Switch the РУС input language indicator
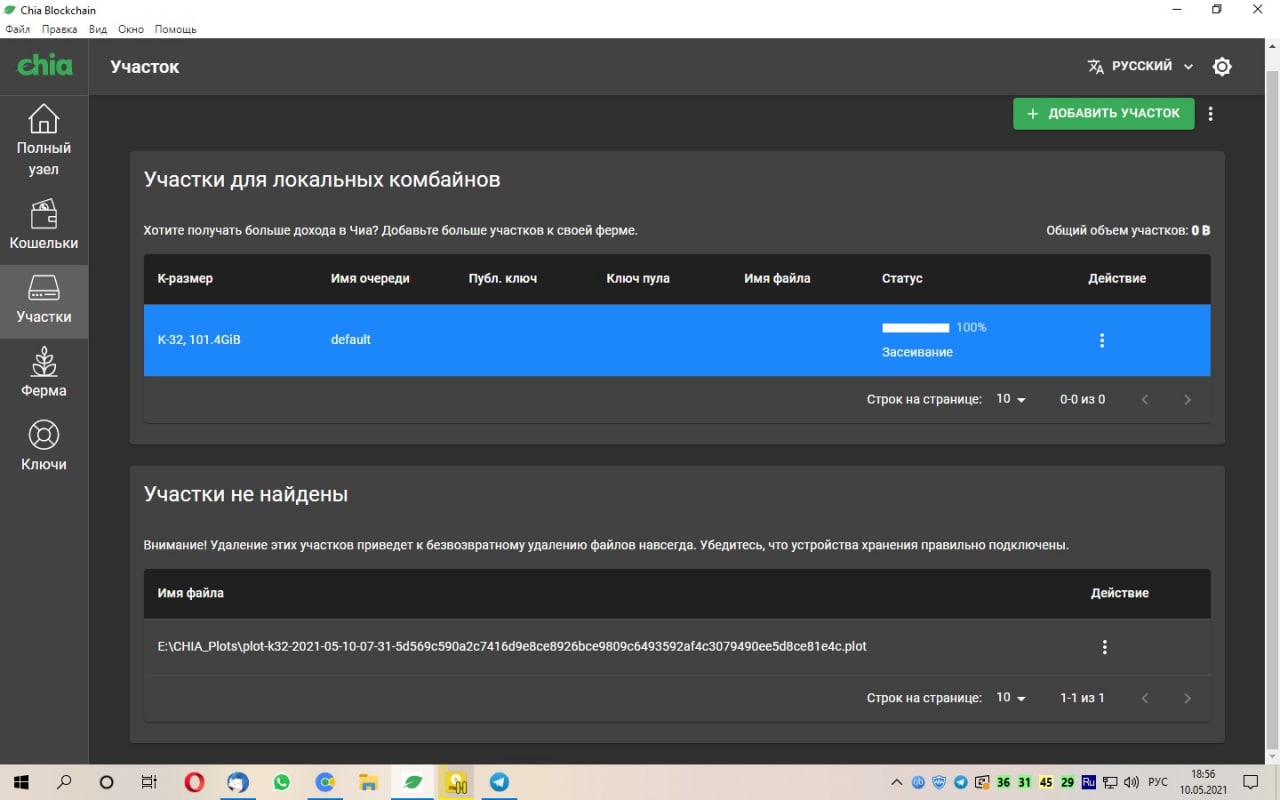Viewport: 1280px width, 800px height. pyautogui.click(x=1157, y=782)
